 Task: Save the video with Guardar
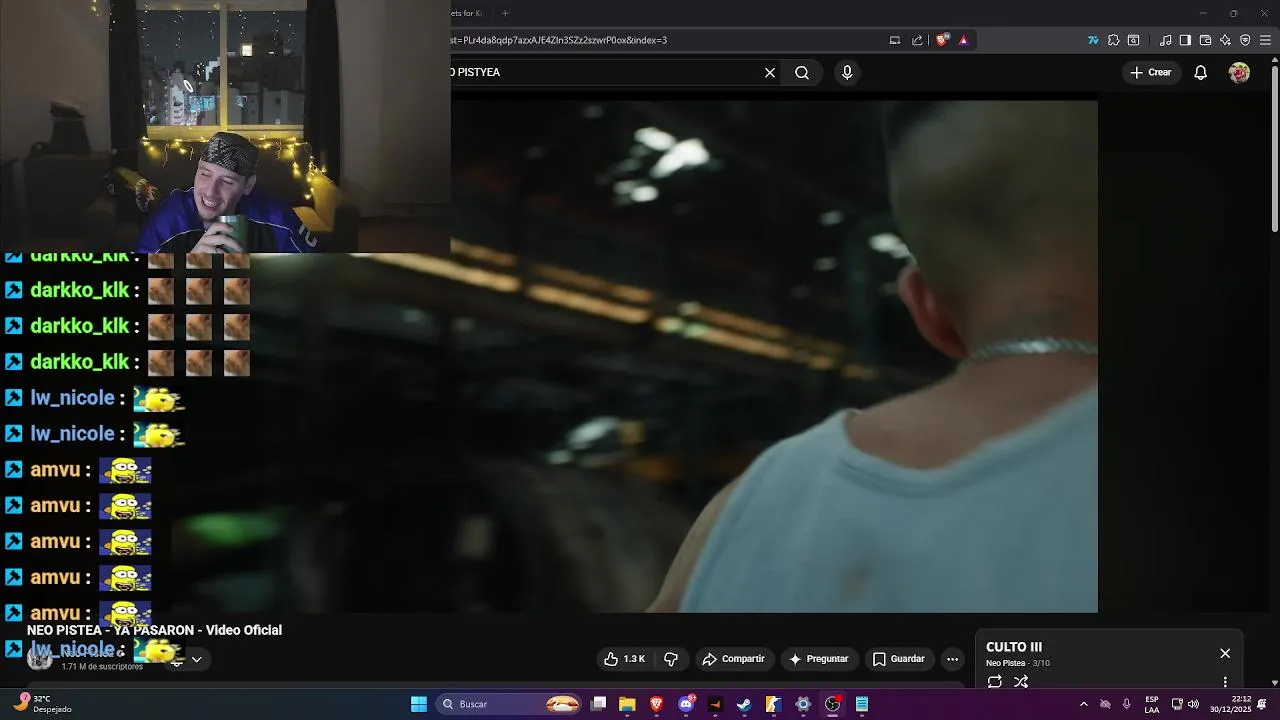point(898,659)
